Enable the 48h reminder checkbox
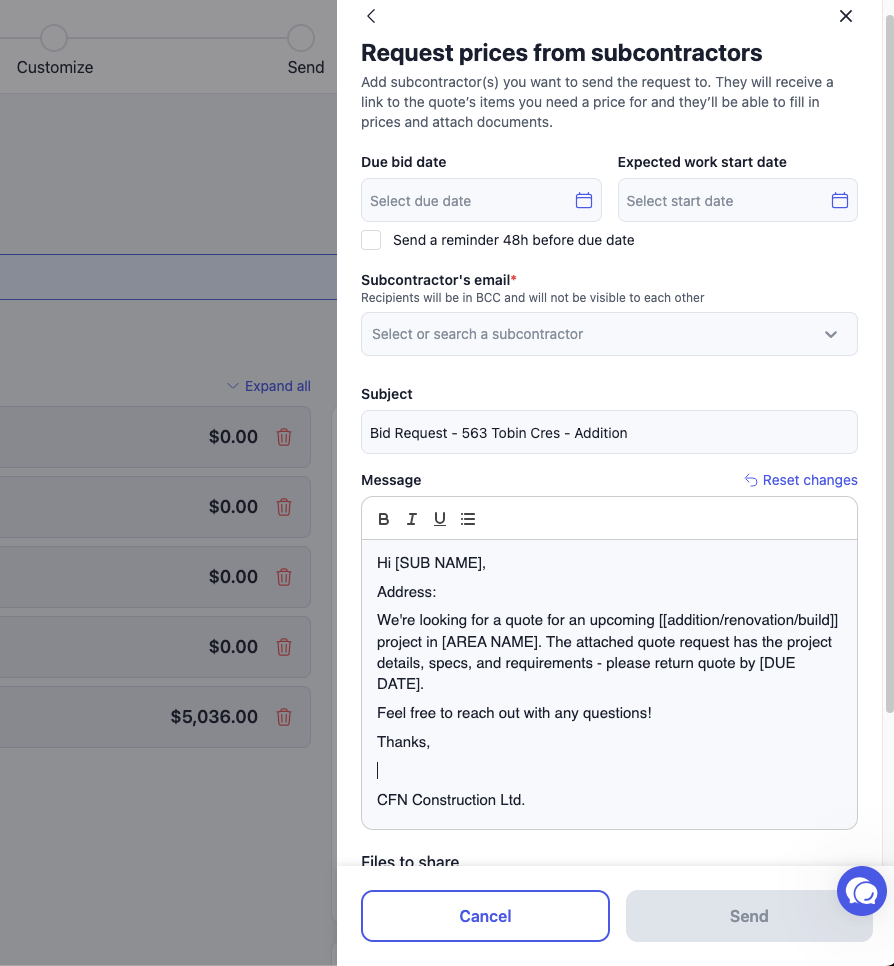 tap(371, 240)
